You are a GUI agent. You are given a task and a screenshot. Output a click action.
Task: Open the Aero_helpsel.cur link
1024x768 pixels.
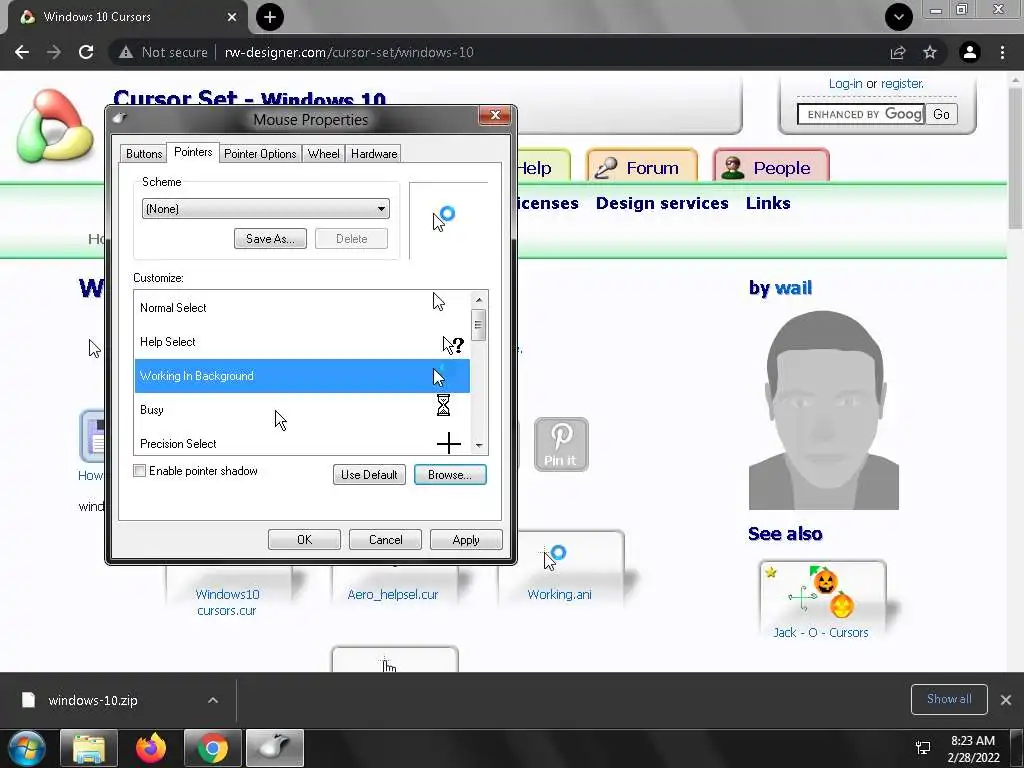click(392, 594)
